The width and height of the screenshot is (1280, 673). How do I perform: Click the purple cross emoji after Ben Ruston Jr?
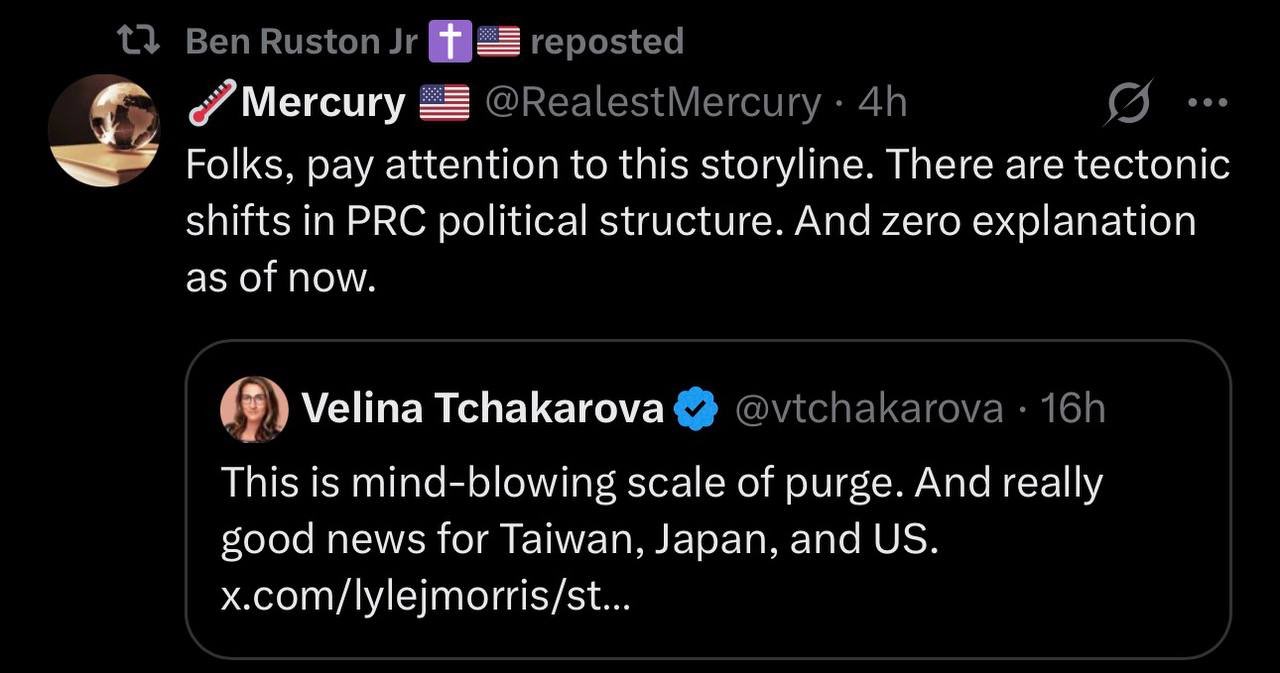pos(447,41)
